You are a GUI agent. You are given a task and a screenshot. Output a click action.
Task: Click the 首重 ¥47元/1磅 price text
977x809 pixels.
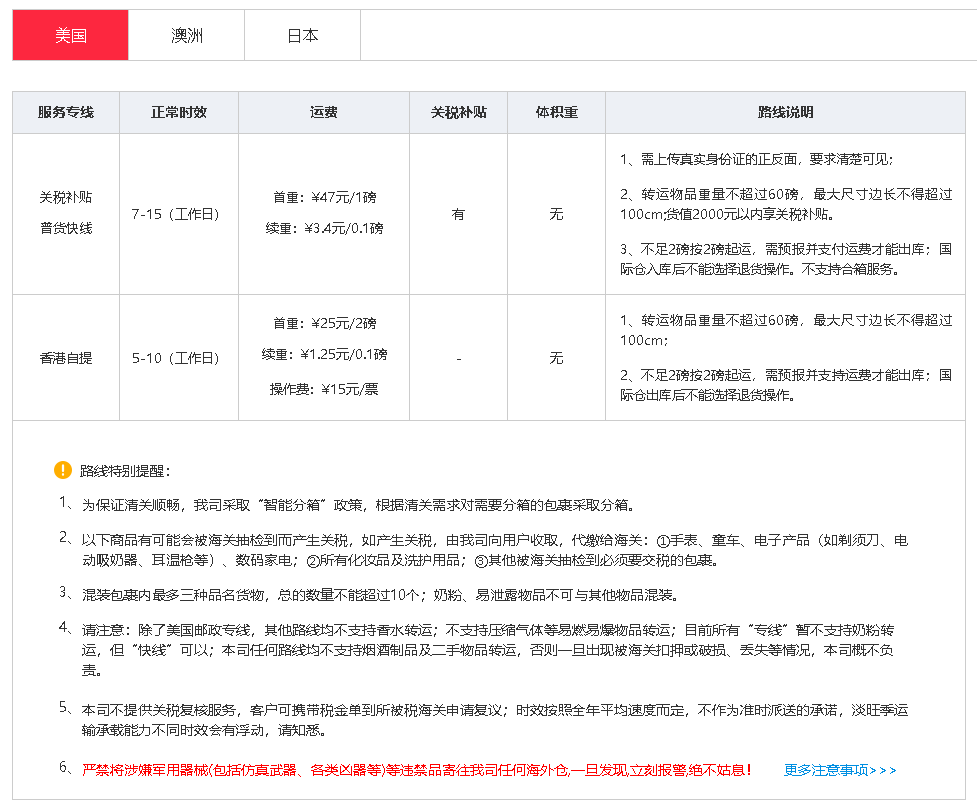pyautogui.click(x=325, y=198)
